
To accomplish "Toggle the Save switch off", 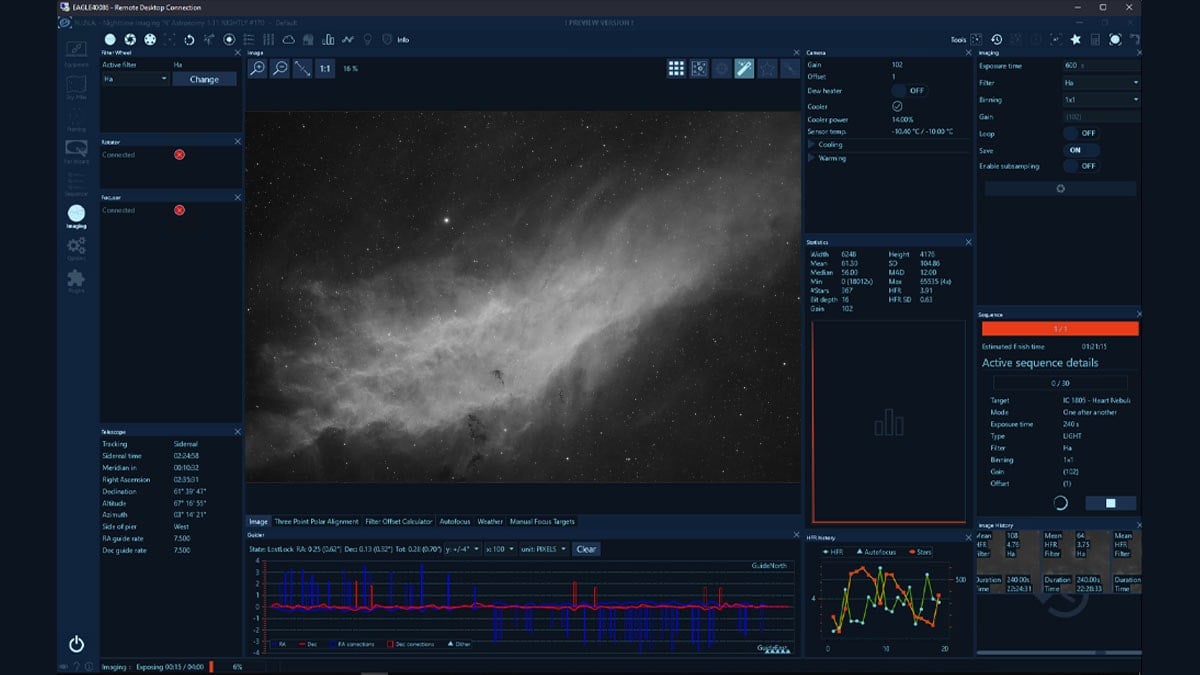I will pyautogui.click(x=1081, y=150).
